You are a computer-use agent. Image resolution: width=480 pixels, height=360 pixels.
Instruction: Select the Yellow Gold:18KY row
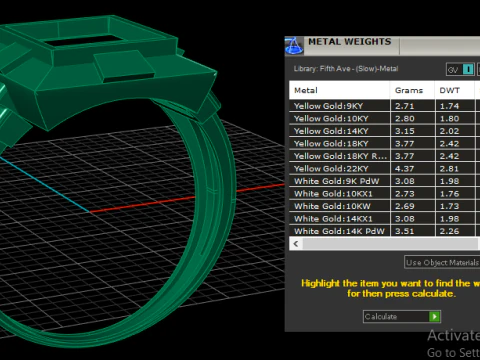pos(384,144)
